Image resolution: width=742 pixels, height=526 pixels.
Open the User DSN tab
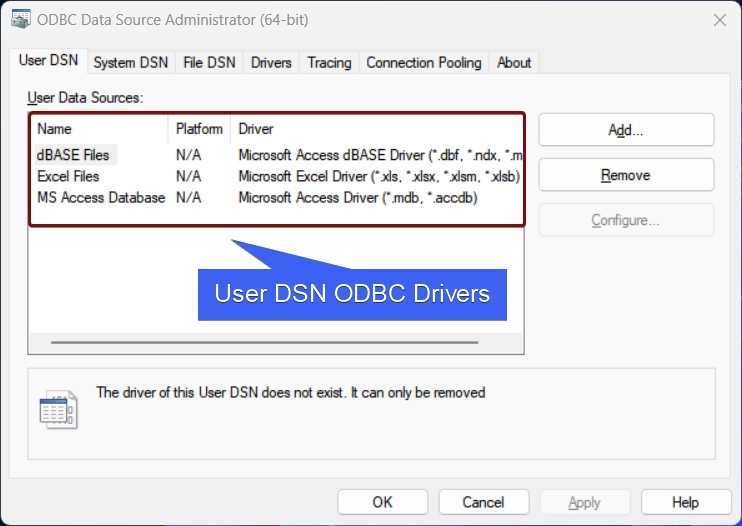coord(48,61)
